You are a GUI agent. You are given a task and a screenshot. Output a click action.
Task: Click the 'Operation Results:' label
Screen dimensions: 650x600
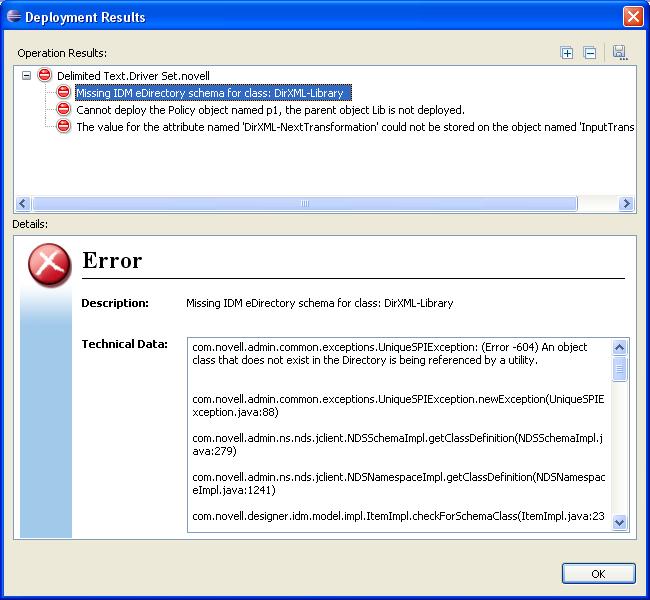[x=62, y=53]
